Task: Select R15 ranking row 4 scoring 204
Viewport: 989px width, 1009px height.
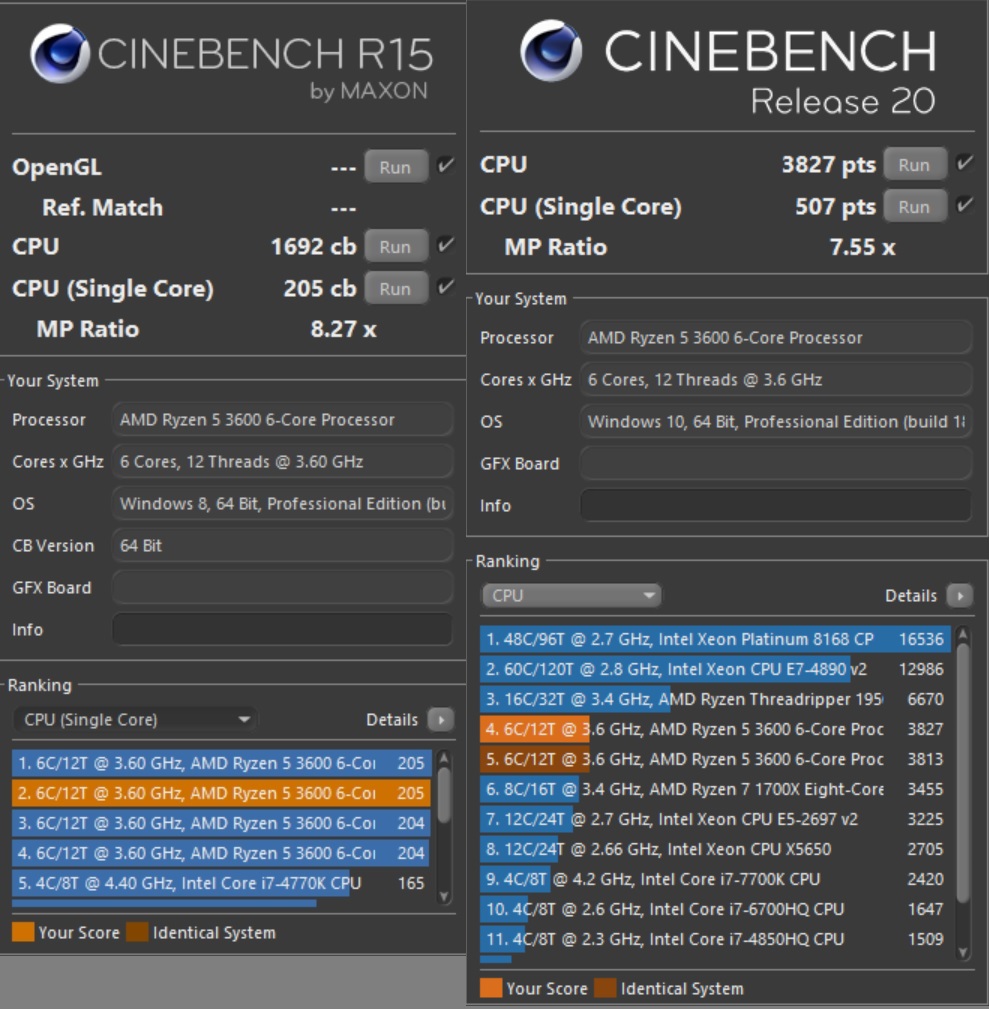Action: (x=221, y=853)
